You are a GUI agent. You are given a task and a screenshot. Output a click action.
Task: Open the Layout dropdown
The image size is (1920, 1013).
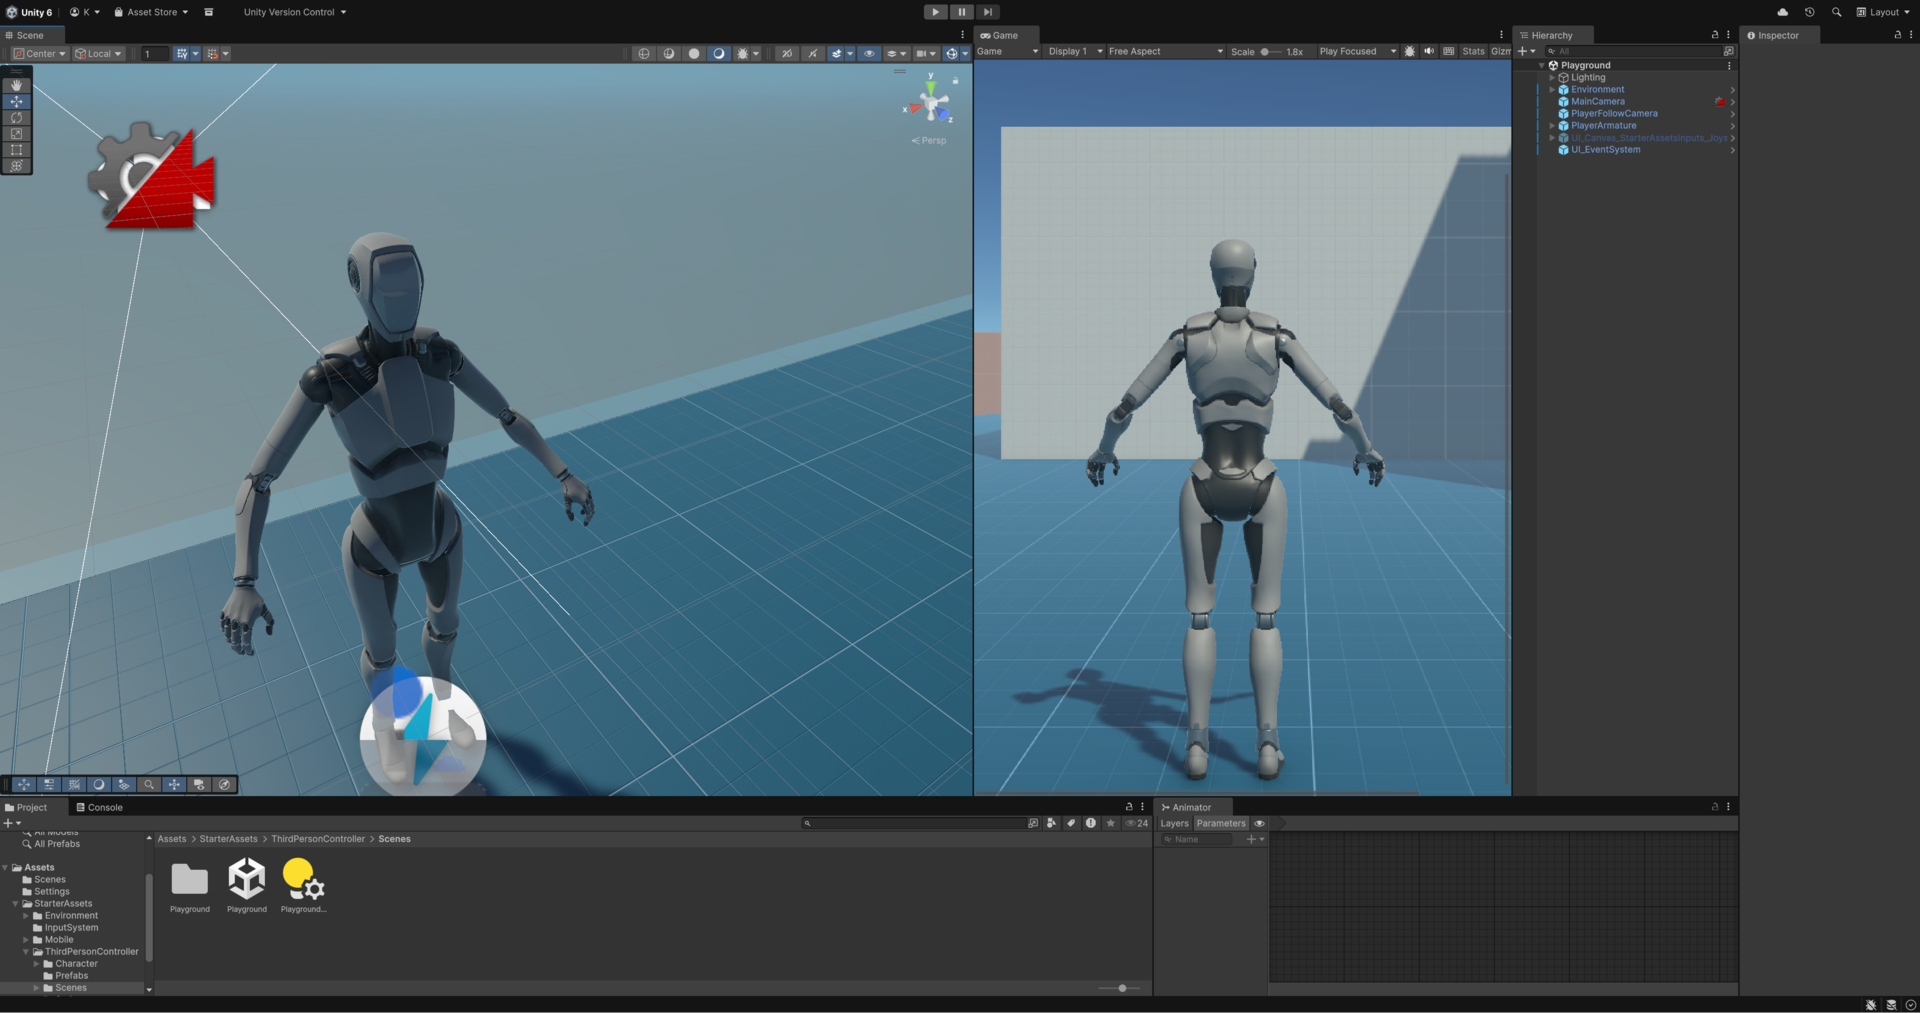point(1883,12)
